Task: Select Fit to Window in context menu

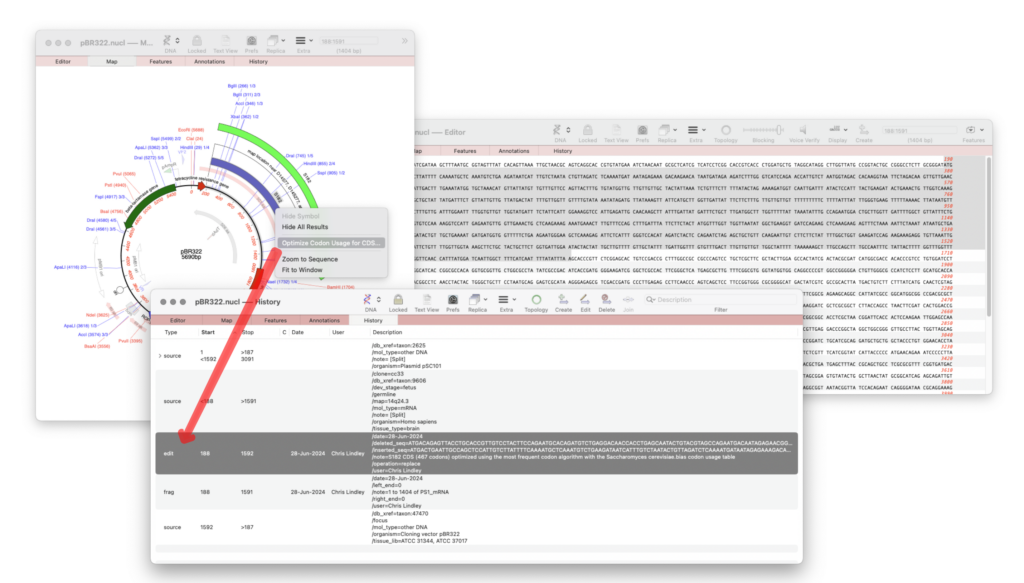Action: (x=302, y=270)
